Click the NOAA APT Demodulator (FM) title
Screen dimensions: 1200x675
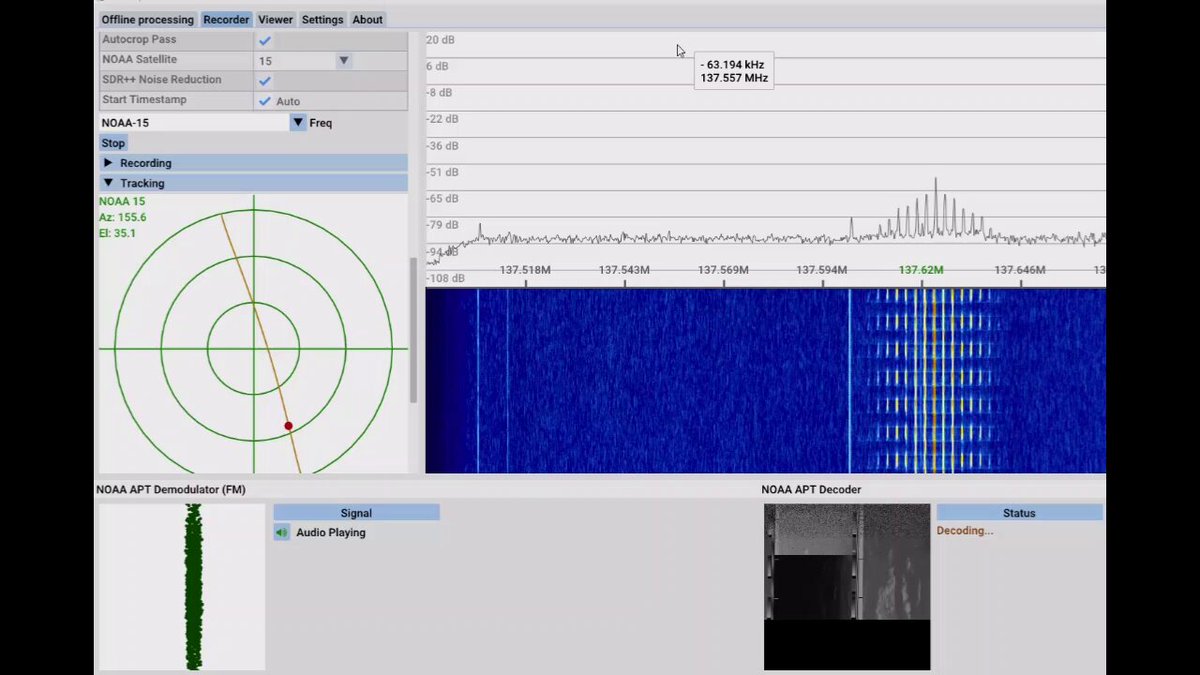point(171,490)
